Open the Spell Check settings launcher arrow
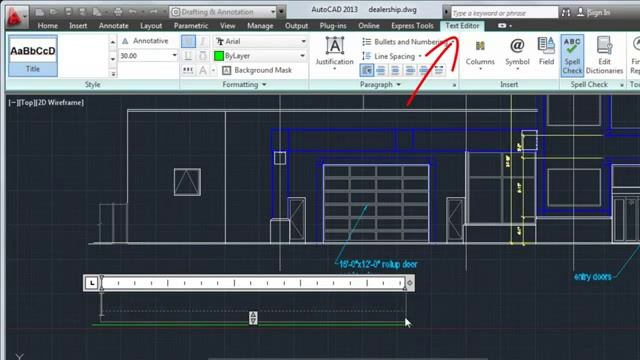 coord(622,85)
